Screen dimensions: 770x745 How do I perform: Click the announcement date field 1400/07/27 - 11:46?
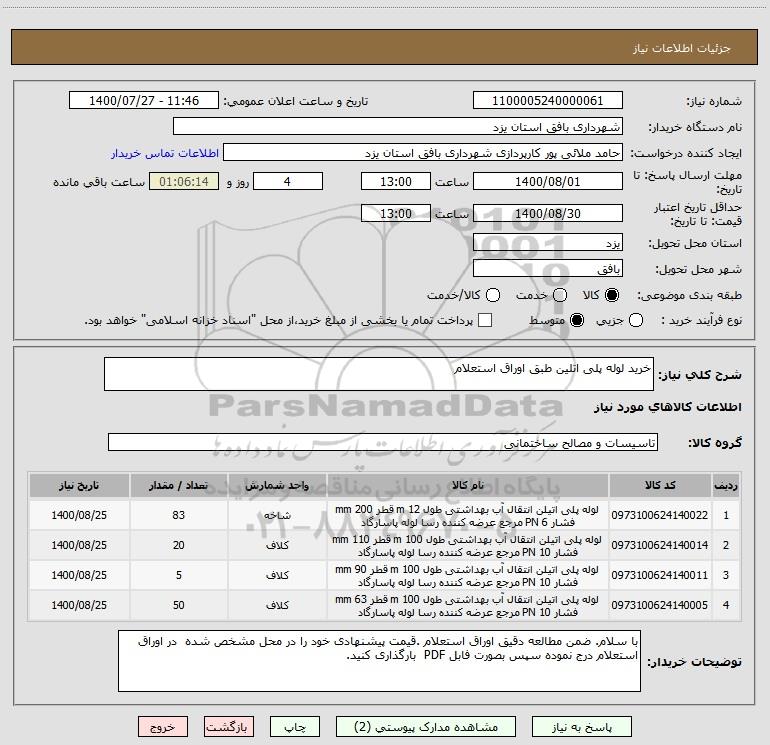(x=144, y=101)
